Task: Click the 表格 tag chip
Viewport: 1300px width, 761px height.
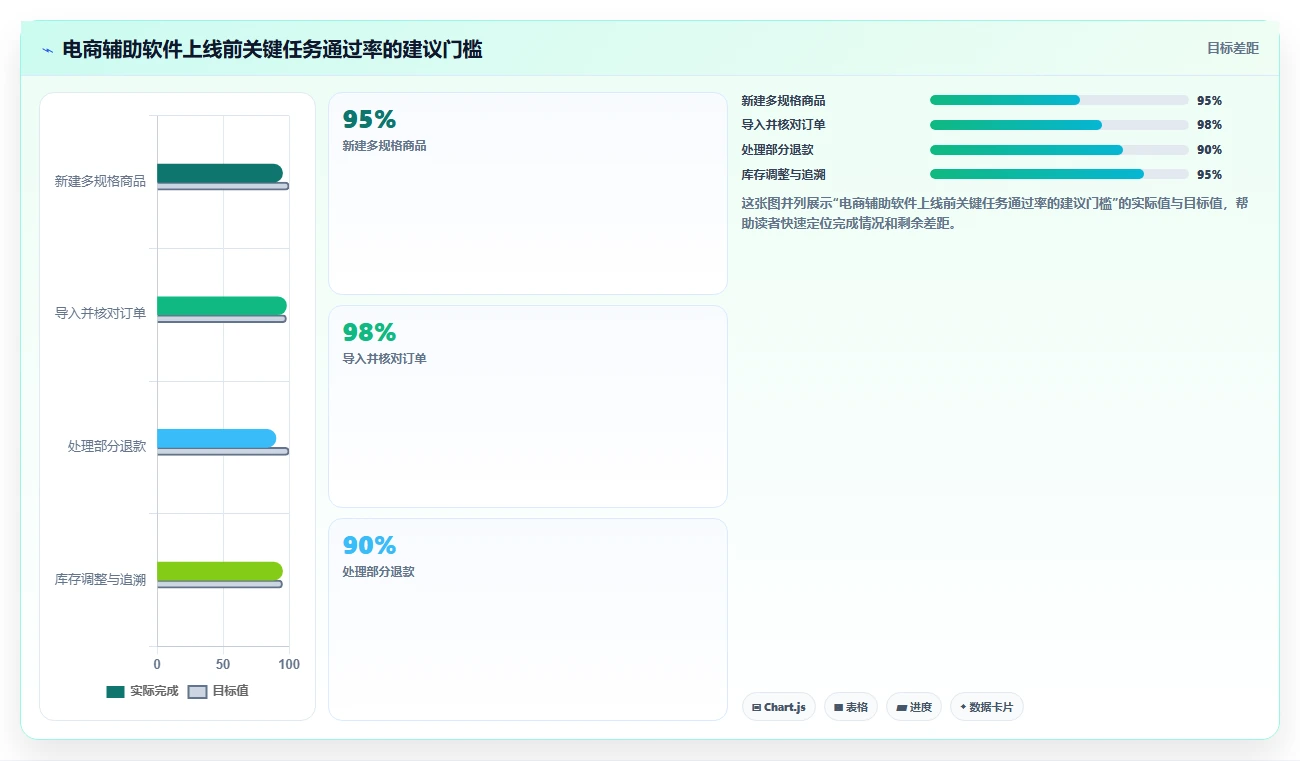Action: [x=851, y=707]
